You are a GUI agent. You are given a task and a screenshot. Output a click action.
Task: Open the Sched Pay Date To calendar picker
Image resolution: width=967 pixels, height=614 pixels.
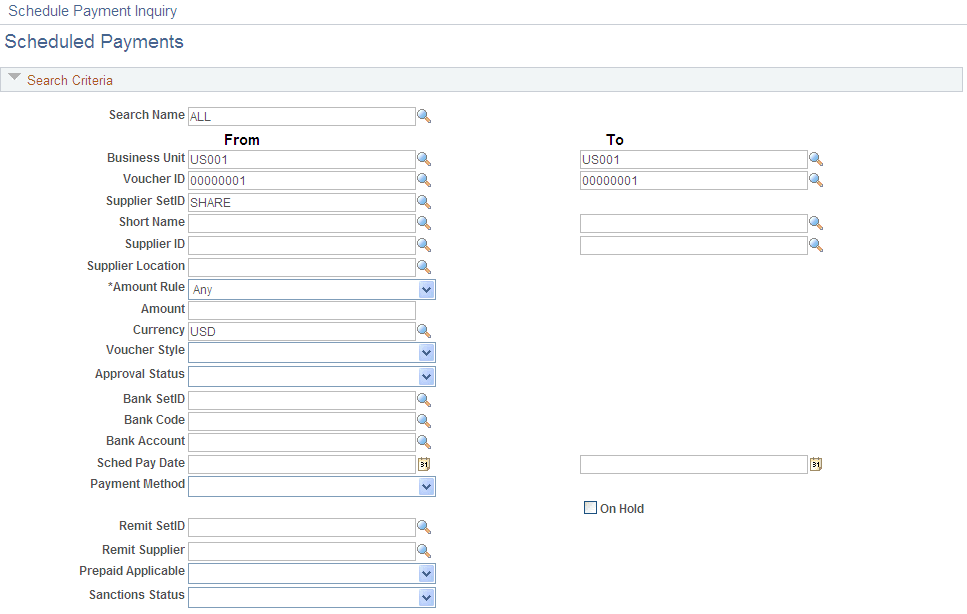pos(815,463)
